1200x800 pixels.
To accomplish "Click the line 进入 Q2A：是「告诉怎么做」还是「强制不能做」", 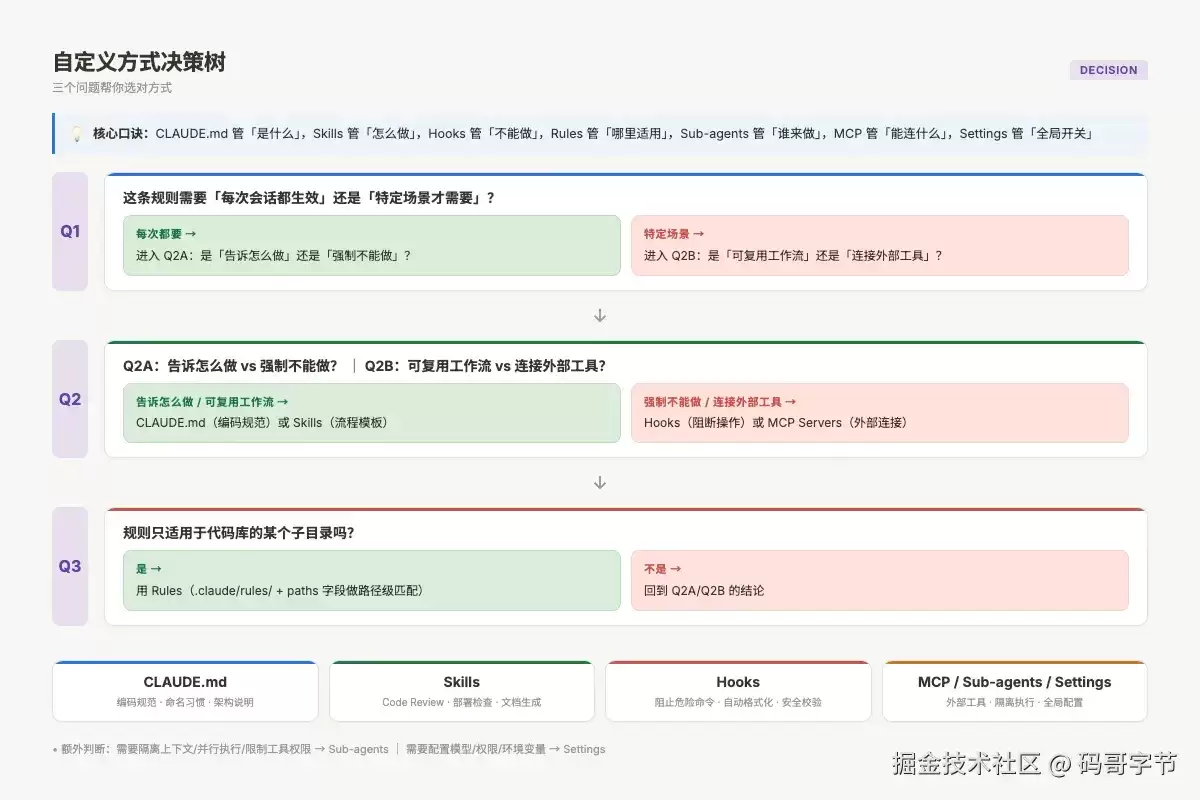I will [x=274, y=256].
